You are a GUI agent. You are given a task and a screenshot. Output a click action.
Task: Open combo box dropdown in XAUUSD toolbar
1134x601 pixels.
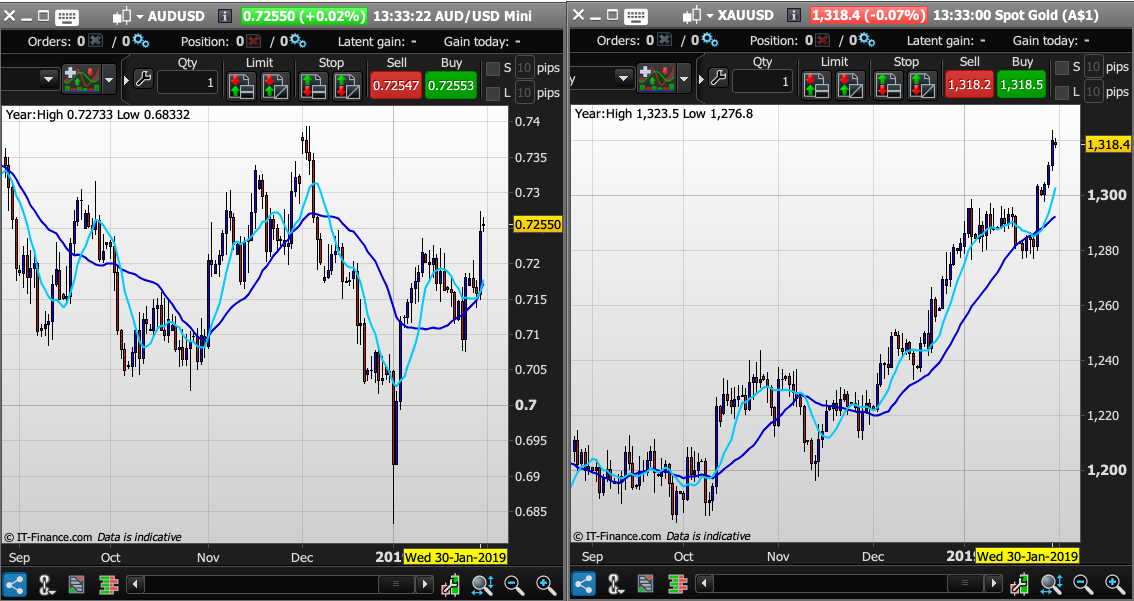coord(624,77)
